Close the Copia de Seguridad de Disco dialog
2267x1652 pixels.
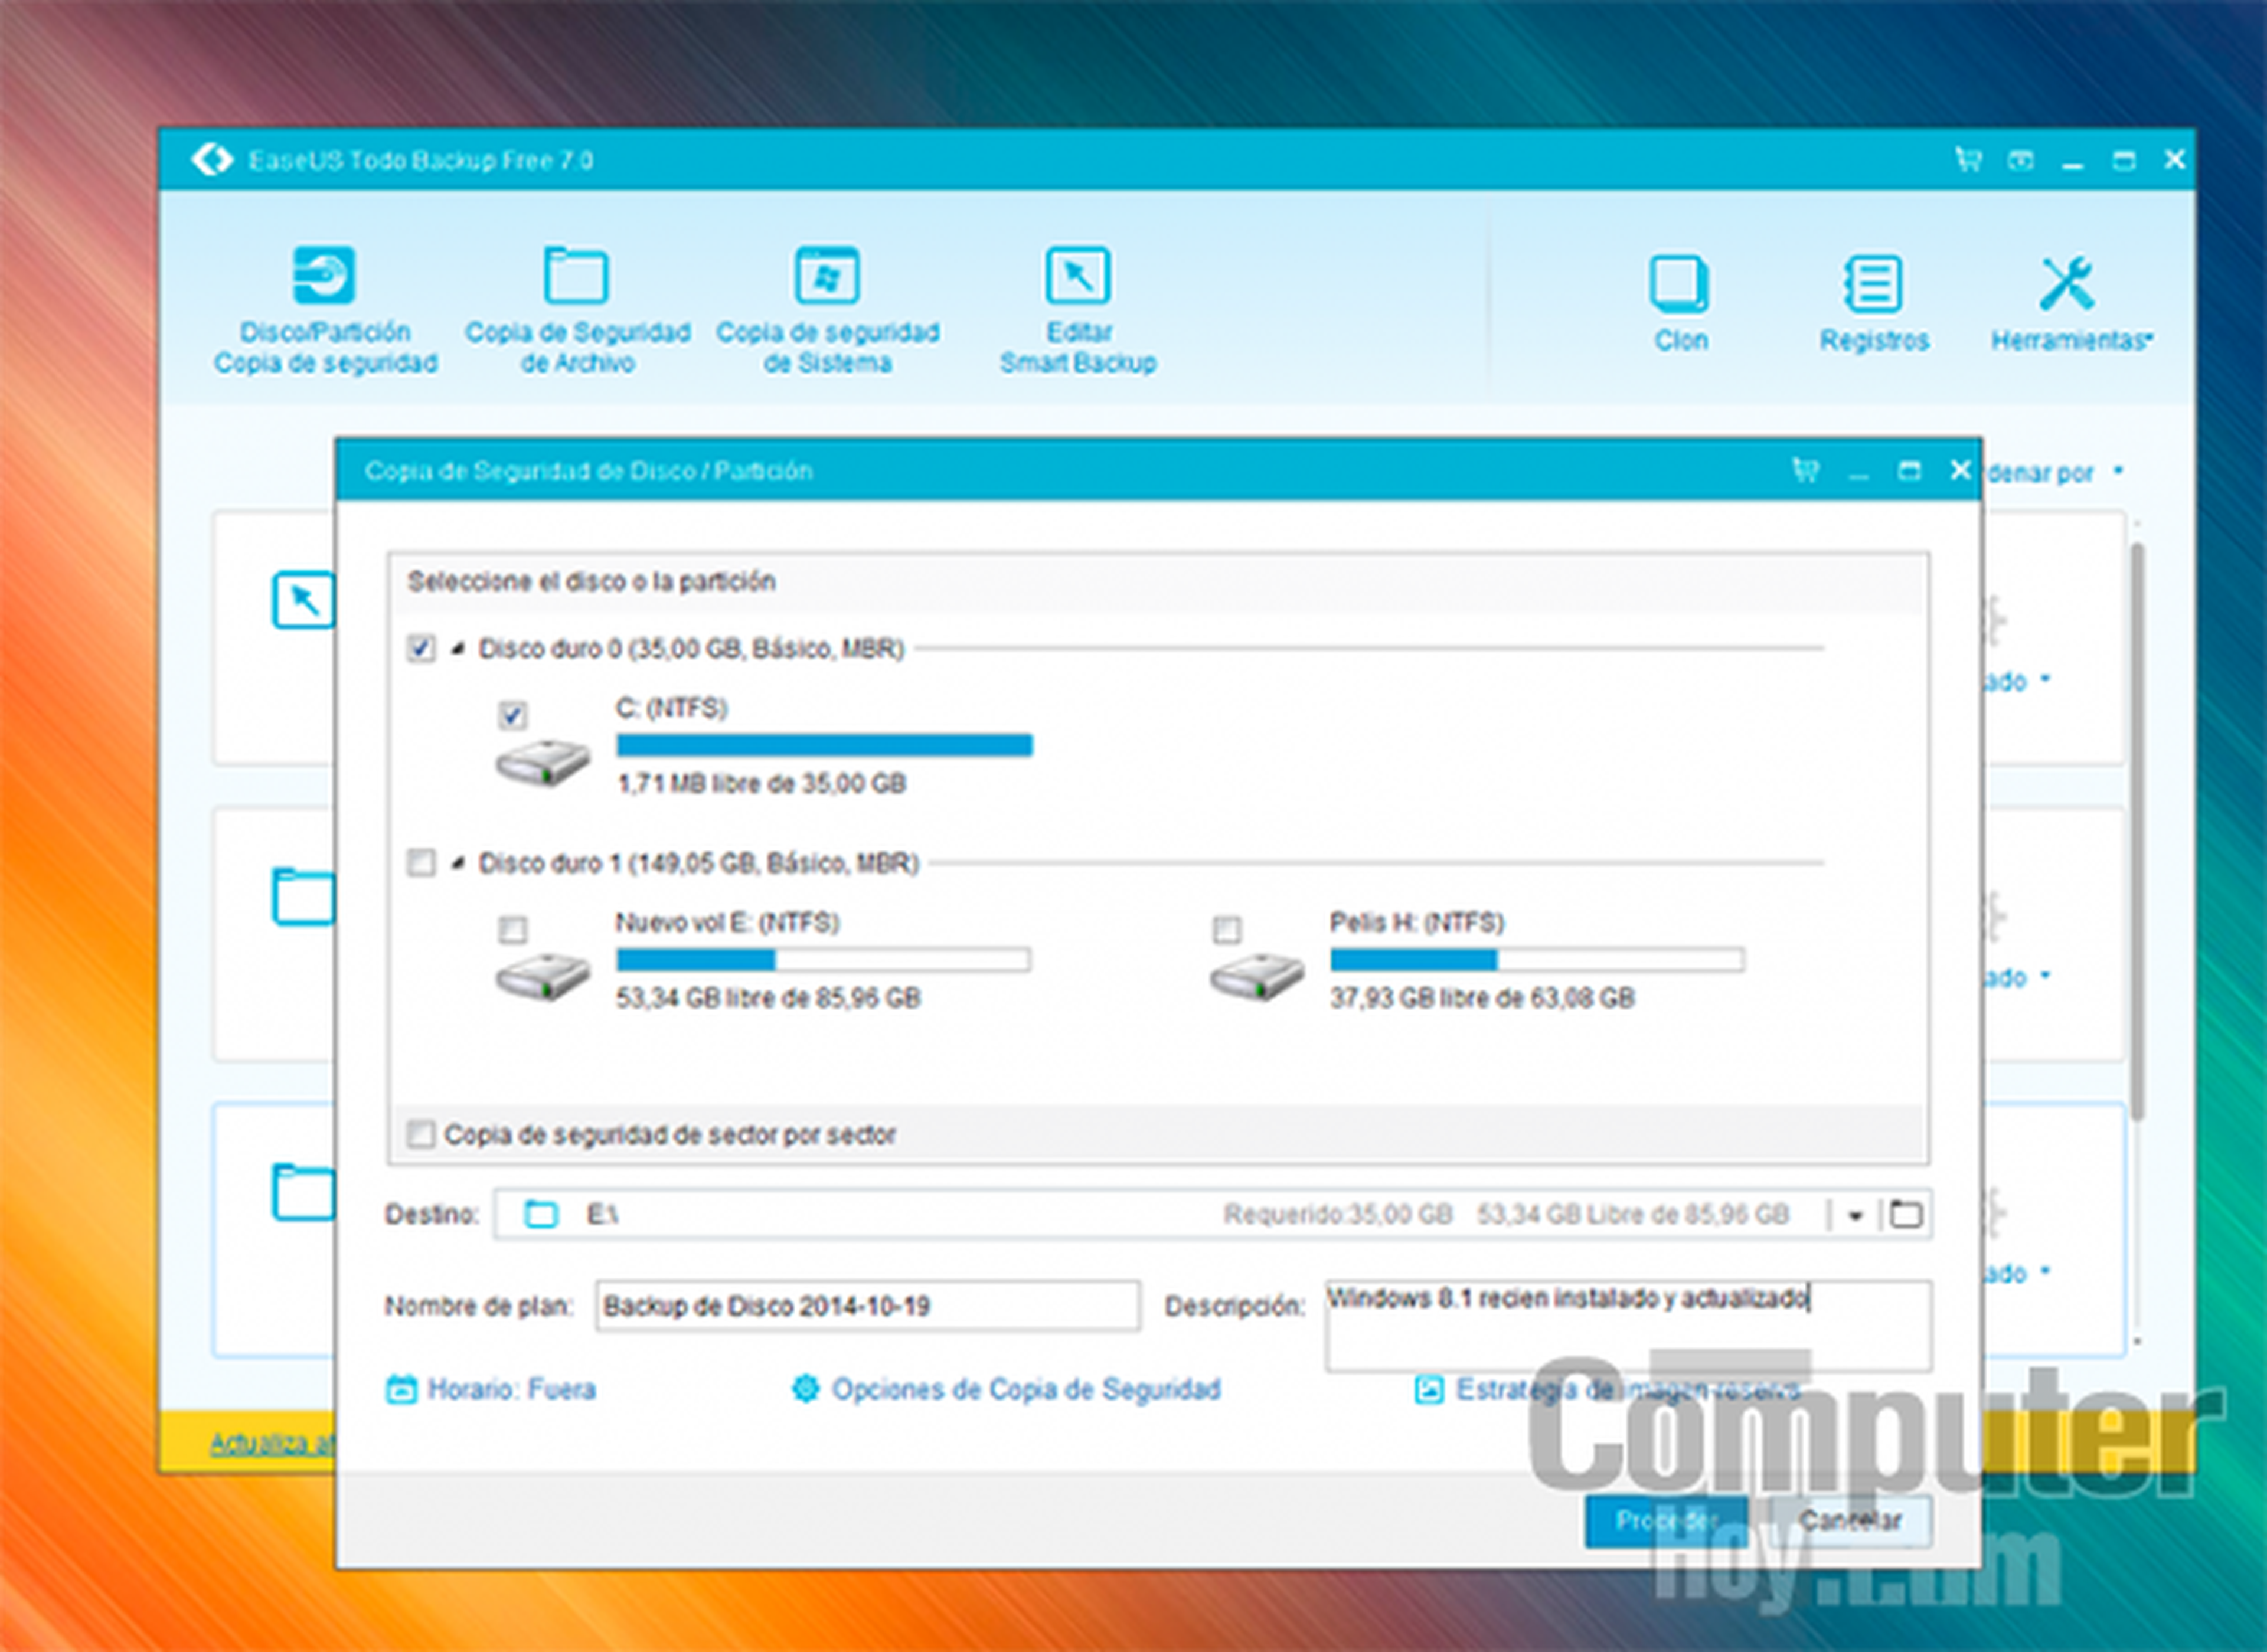1960,469
